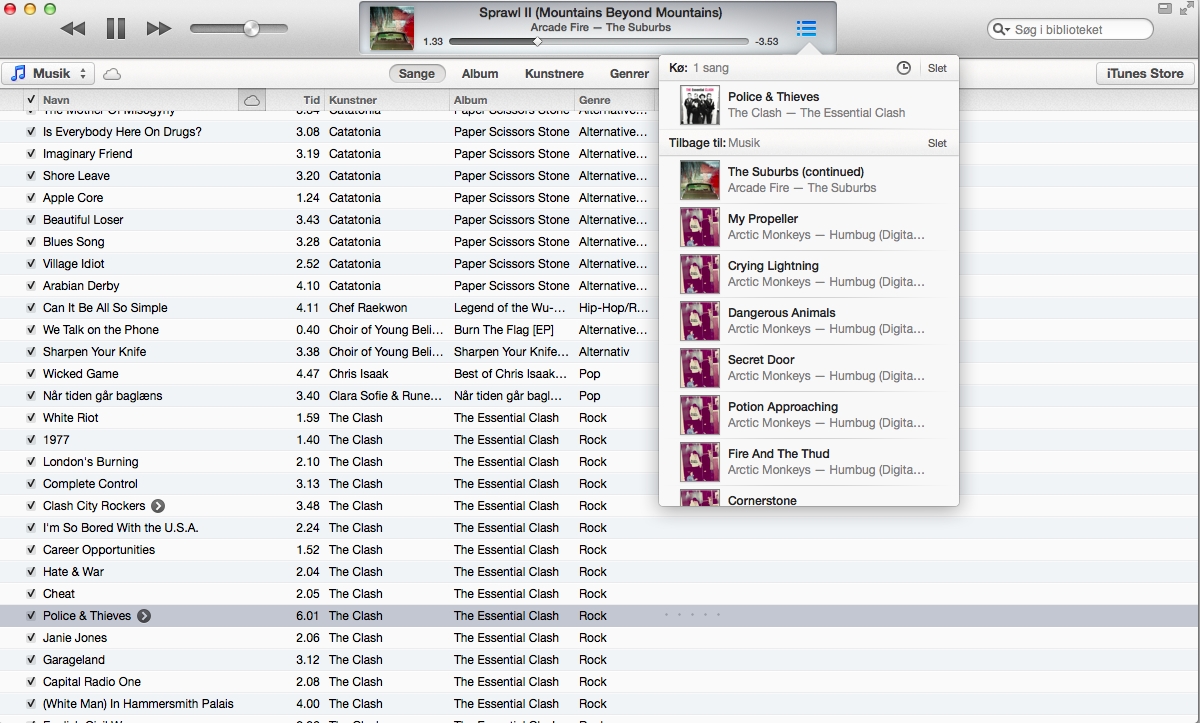Uncheck the White Riot song checkbox
The width and height of the screenshot is (1200, 723).
click(x=31, y=418)
